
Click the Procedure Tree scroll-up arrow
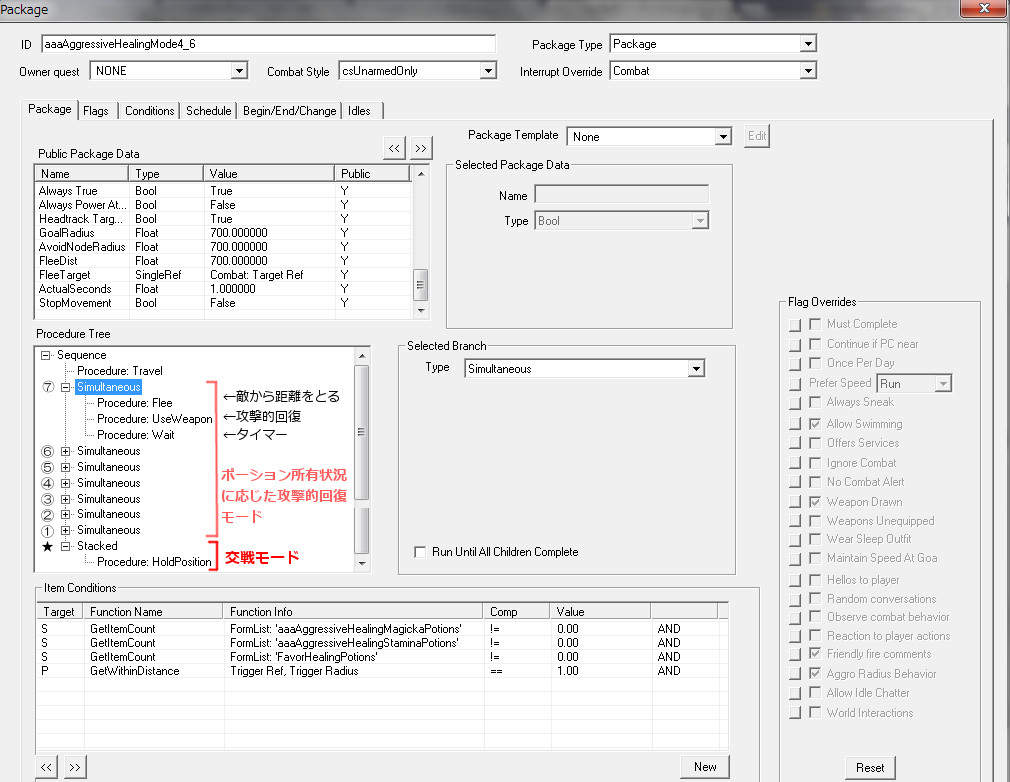pos(362,356)
